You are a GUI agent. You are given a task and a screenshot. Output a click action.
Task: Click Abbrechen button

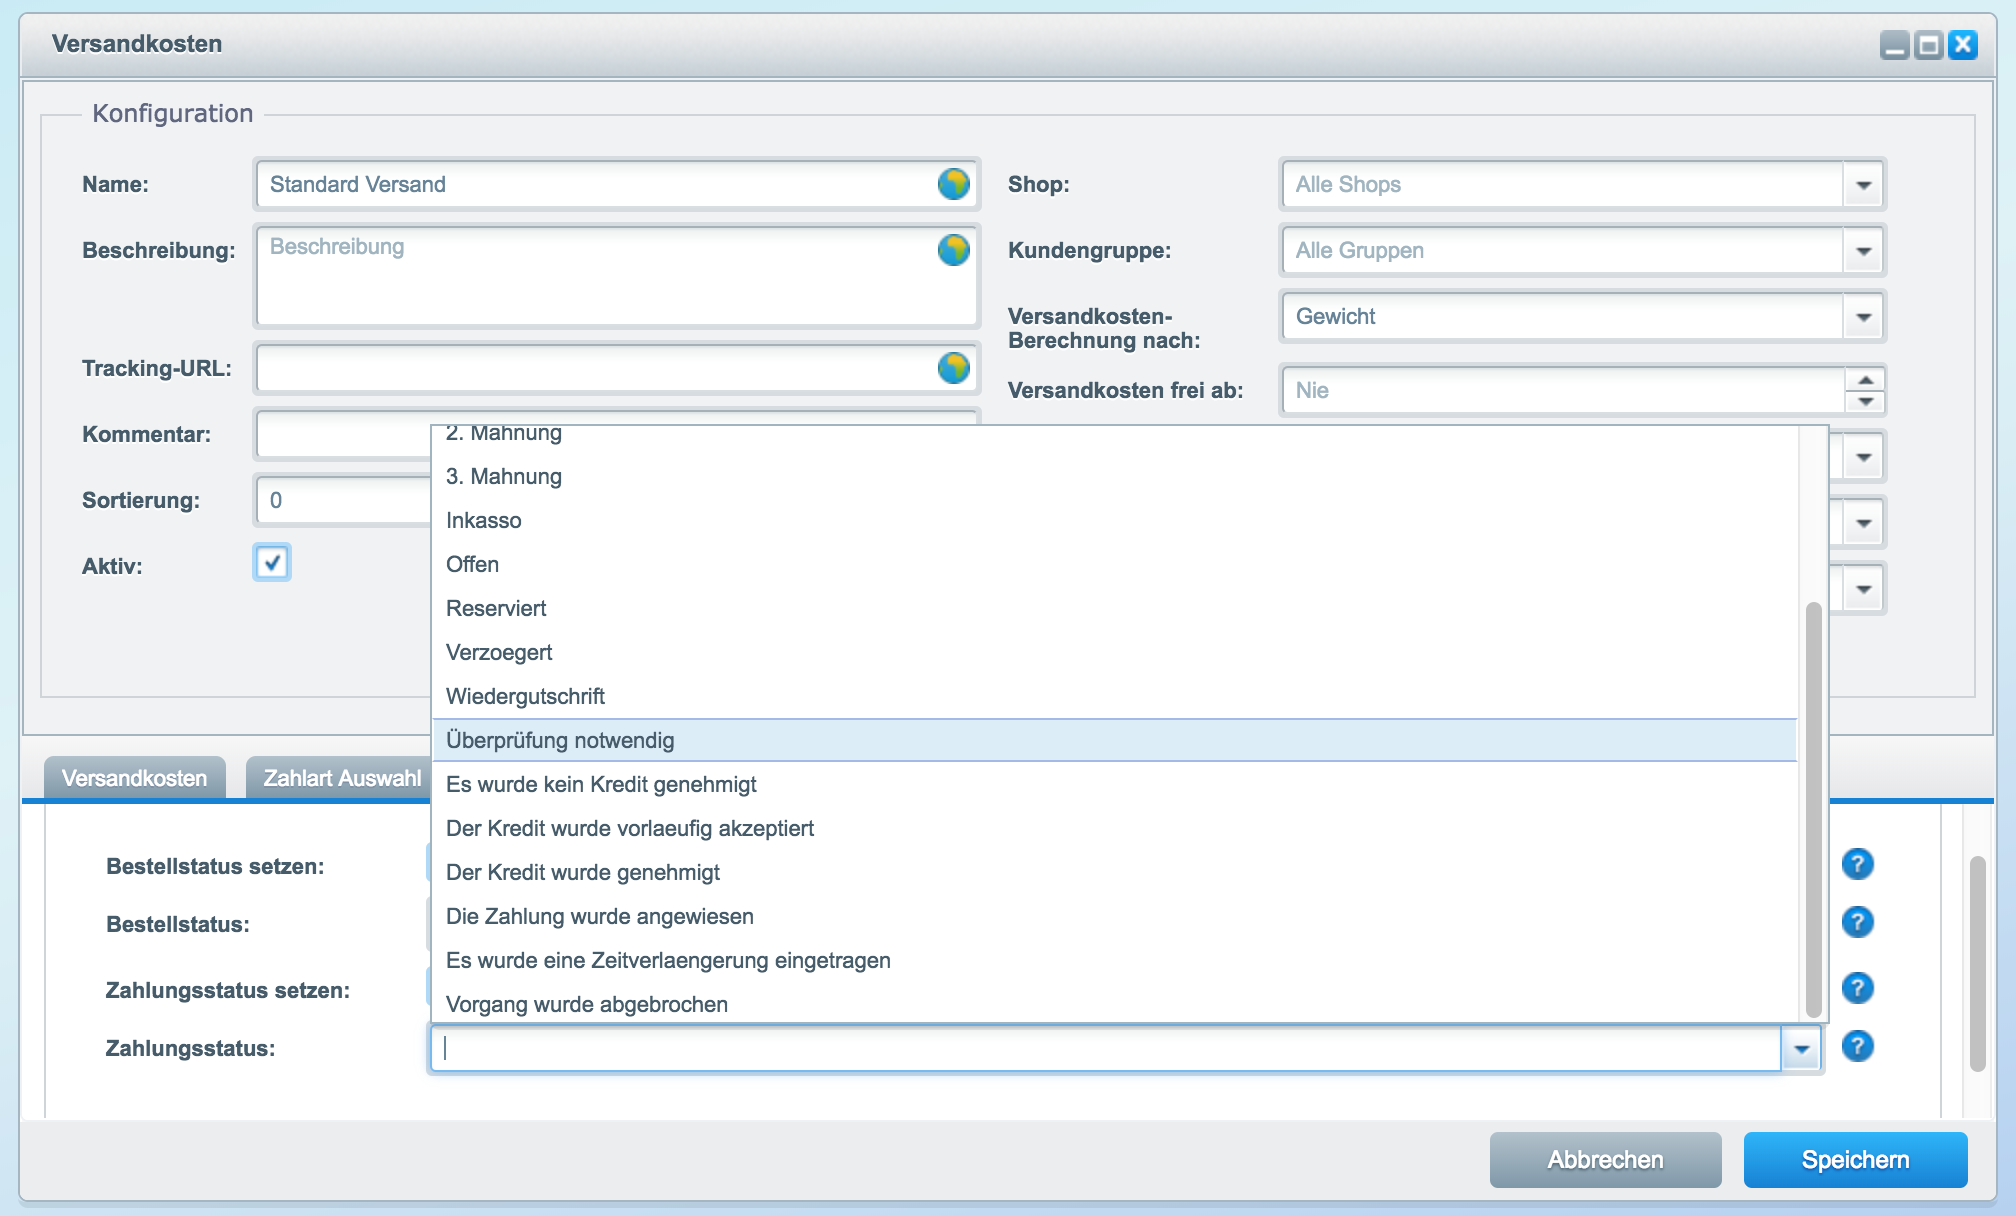click(1605, 1160)
